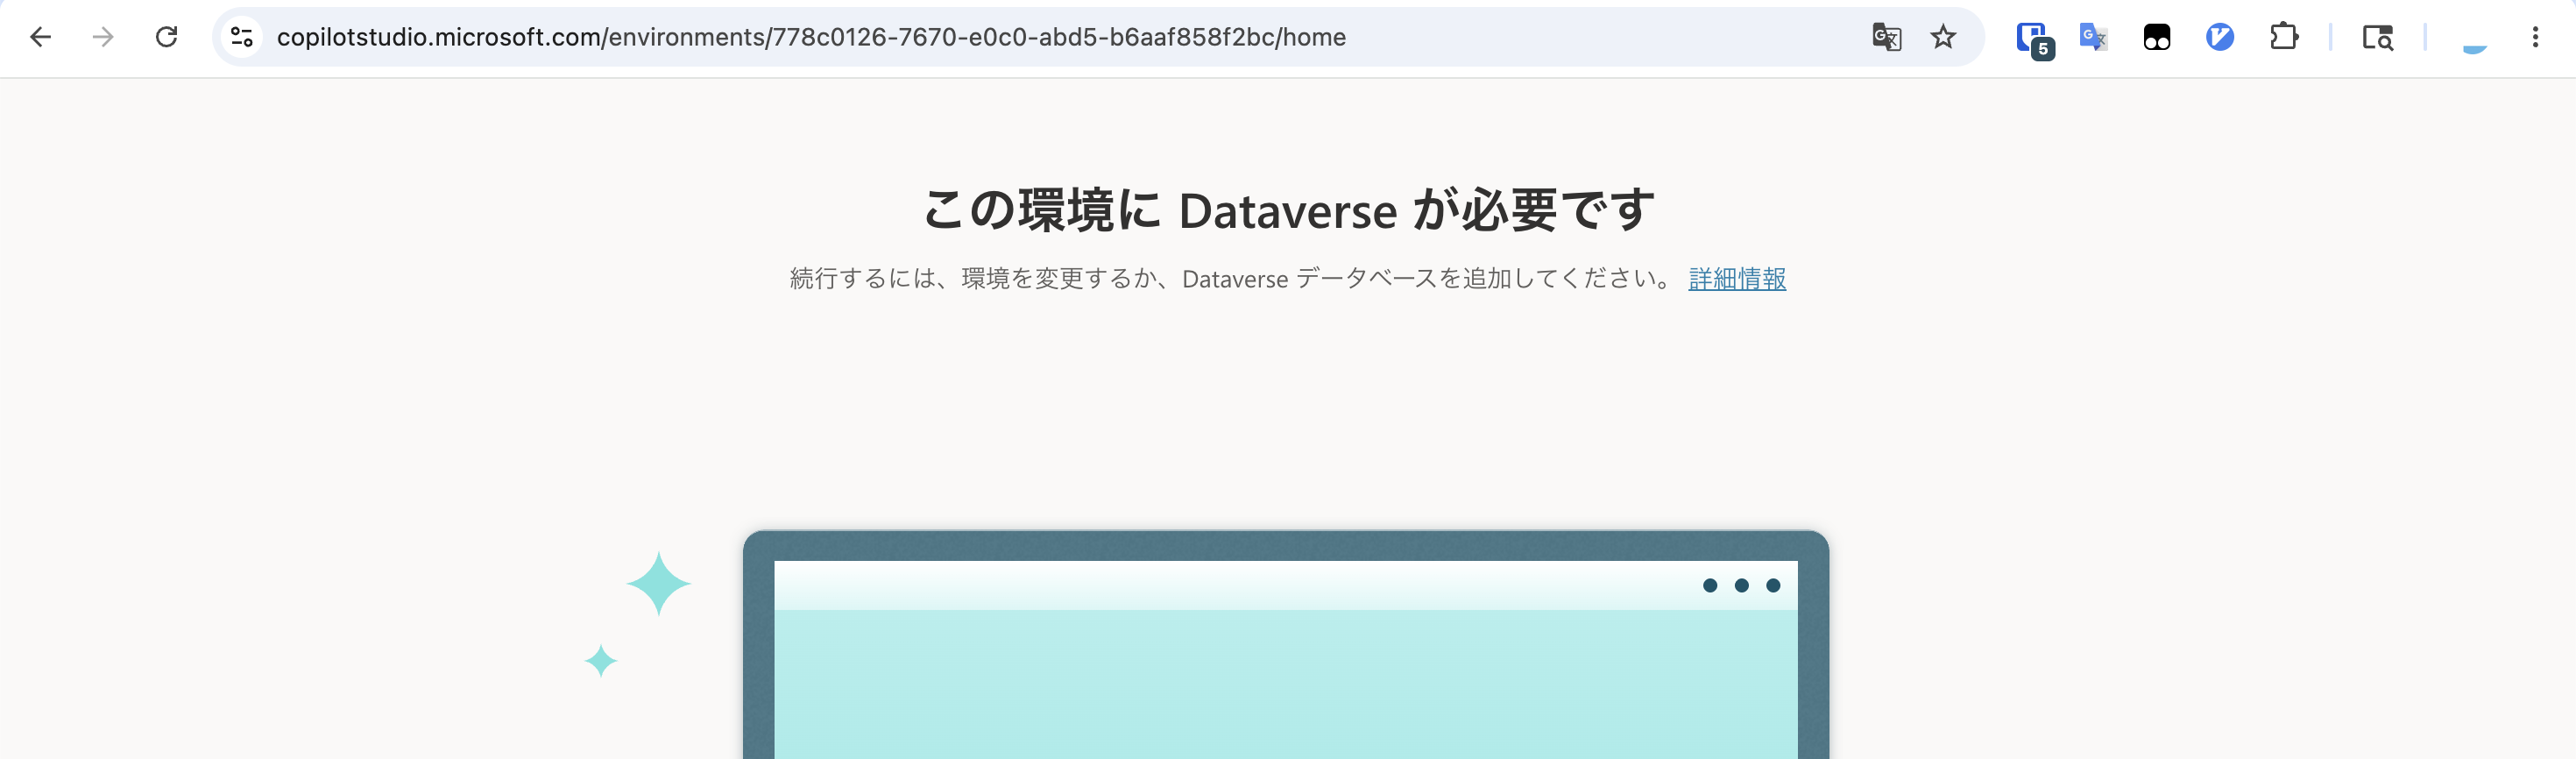This screenshot has width=2576, height=759.
Task: Reload the Copilot Studio page
Action: point(166,37)
